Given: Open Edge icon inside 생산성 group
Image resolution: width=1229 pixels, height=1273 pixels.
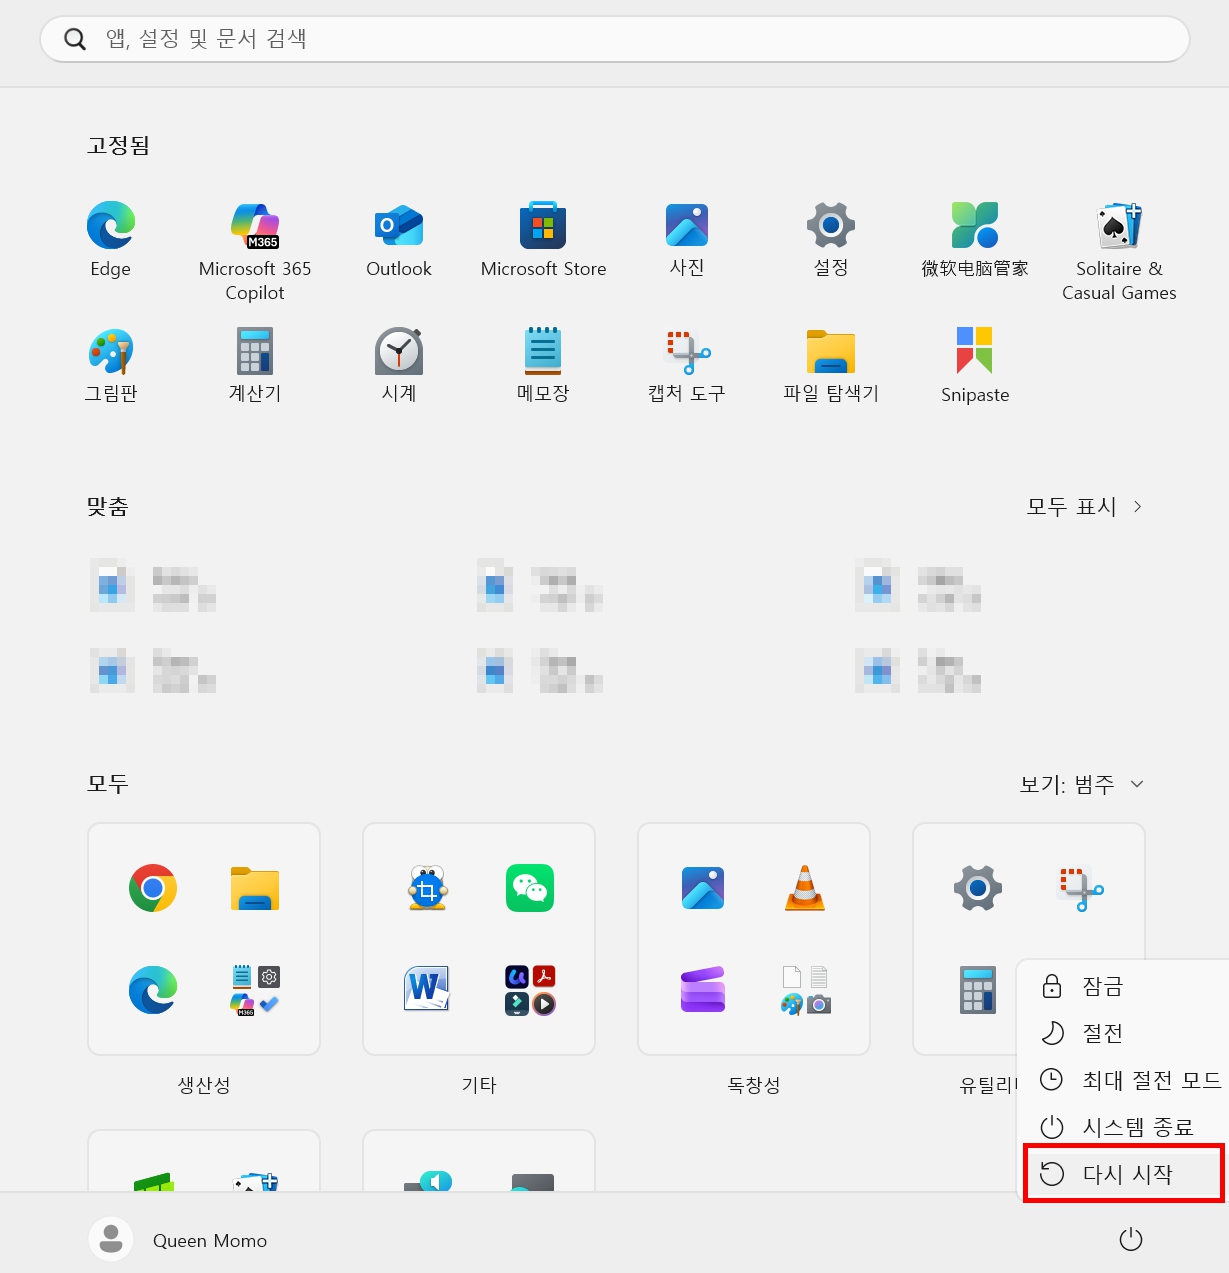Looking at the screenshot, I should coord(153,990).
